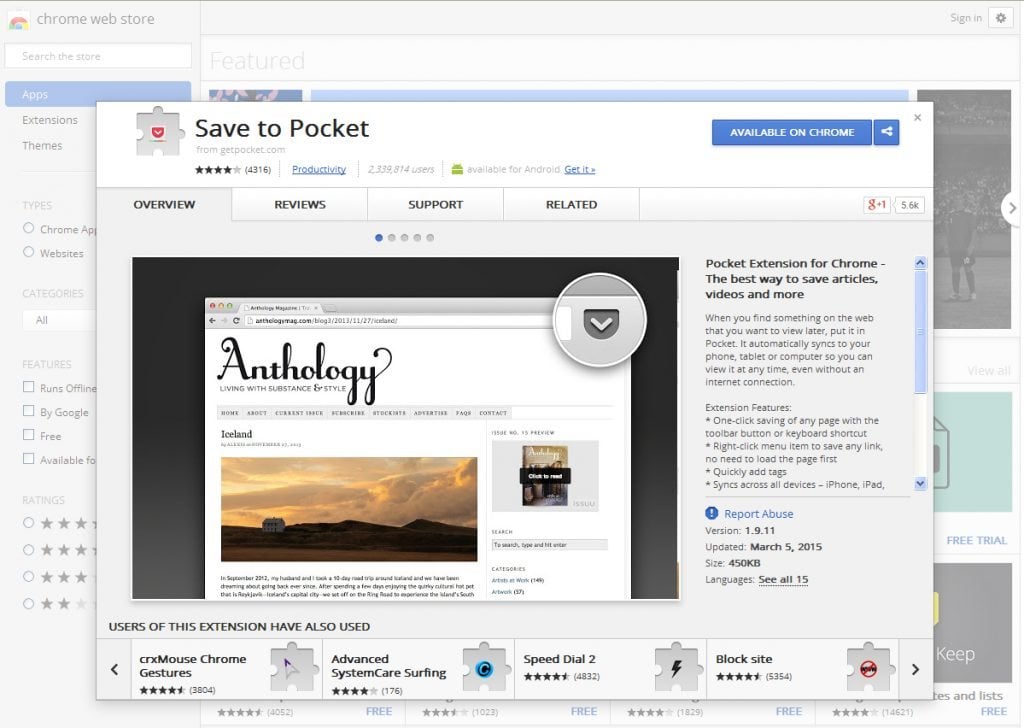Switch to the Overview tab

164,204
